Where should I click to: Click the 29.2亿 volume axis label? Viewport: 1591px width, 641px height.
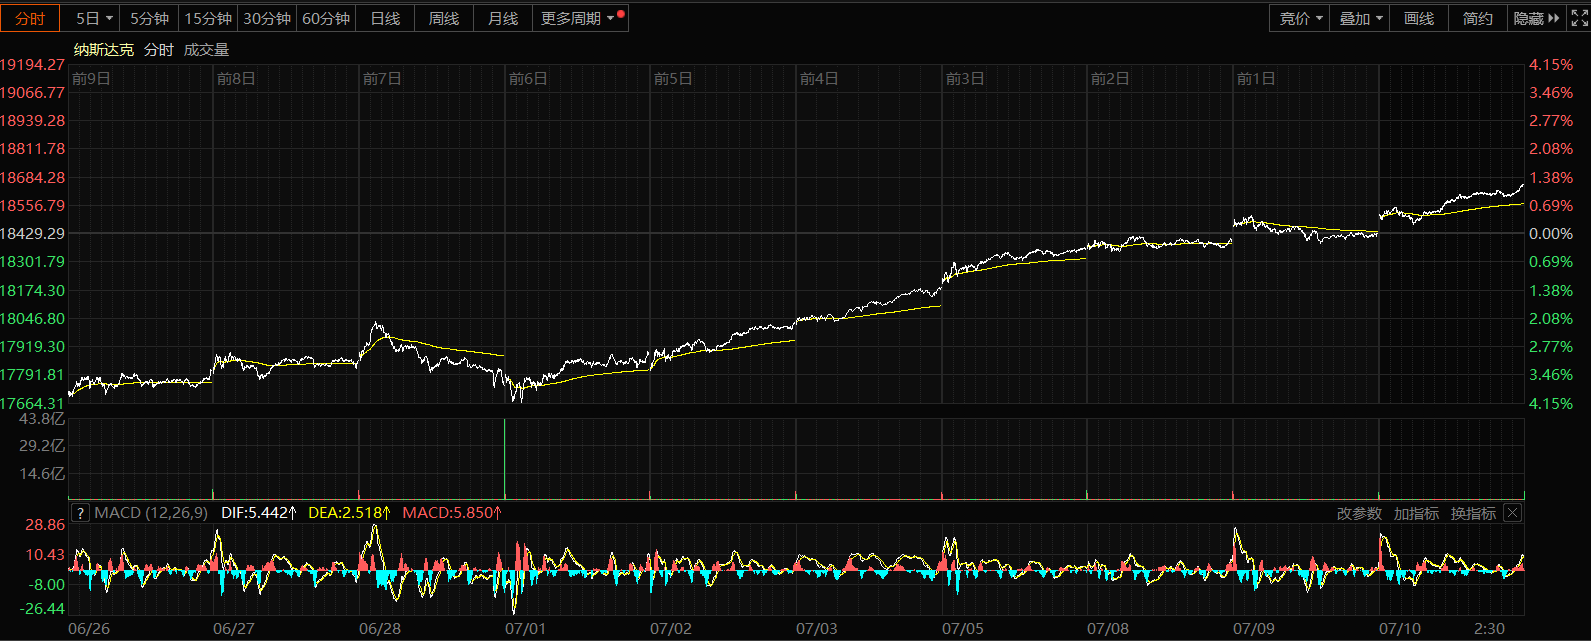[42, 445]
